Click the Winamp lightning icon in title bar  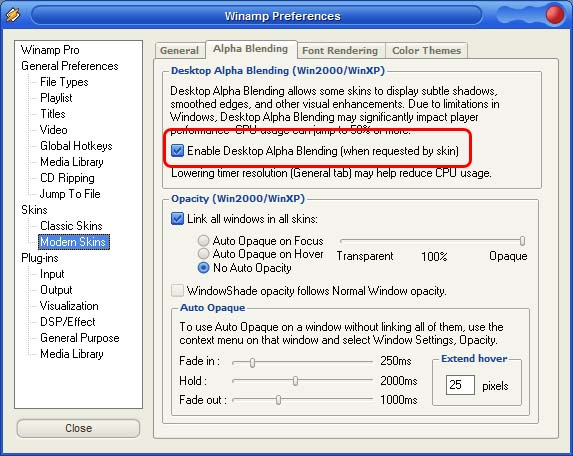pyautogui.click(x=13, y=15)
